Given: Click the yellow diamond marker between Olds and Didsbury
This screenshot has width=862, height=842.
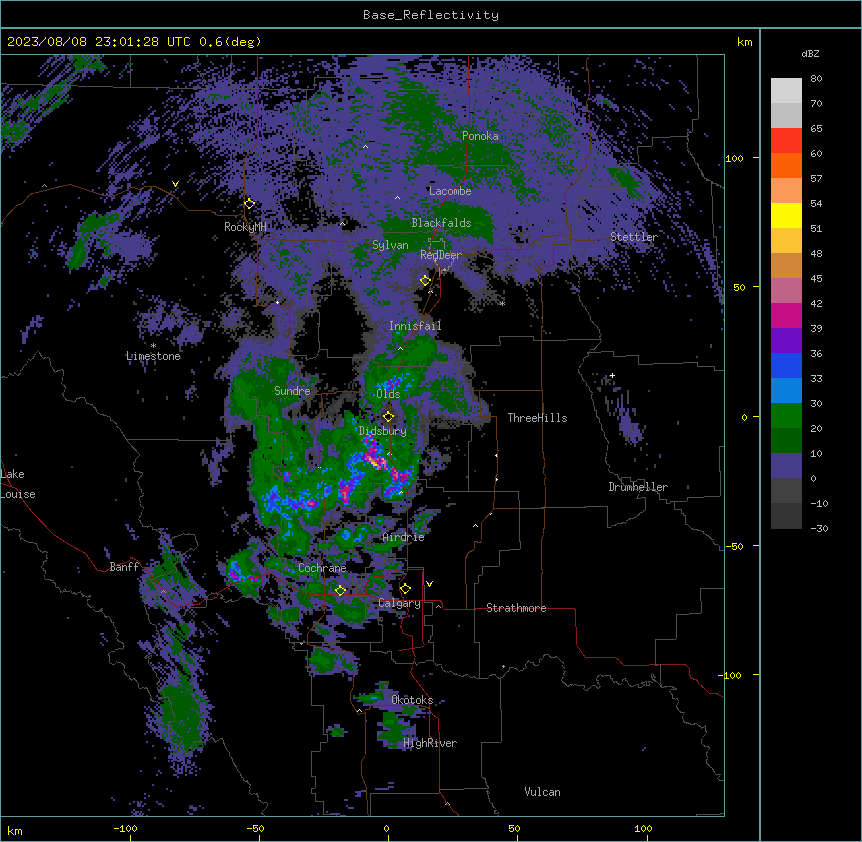Looking at the screenshot, I should (388, 417).
